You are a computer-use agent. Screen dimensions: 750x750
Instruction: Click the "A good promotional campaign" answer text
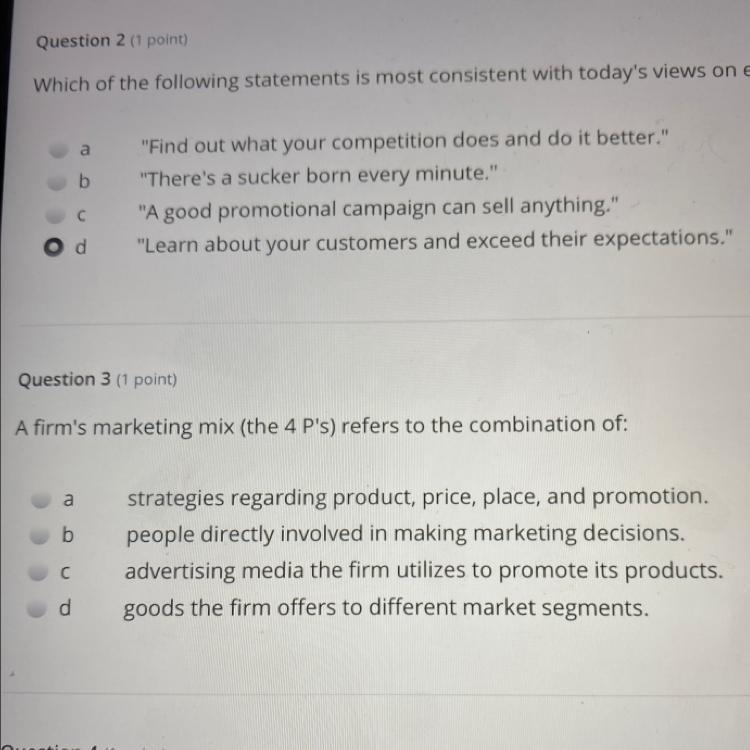(x=378, y=210)
